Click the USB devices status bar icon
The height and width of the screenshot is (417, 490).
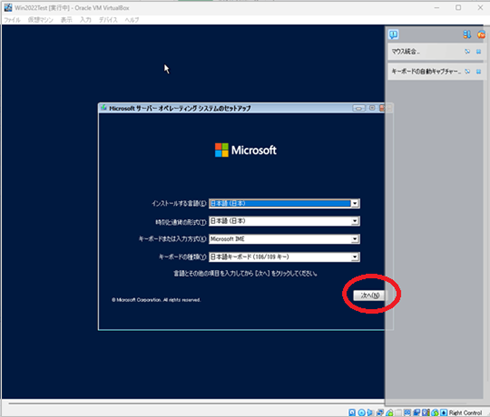click(389, 413)
